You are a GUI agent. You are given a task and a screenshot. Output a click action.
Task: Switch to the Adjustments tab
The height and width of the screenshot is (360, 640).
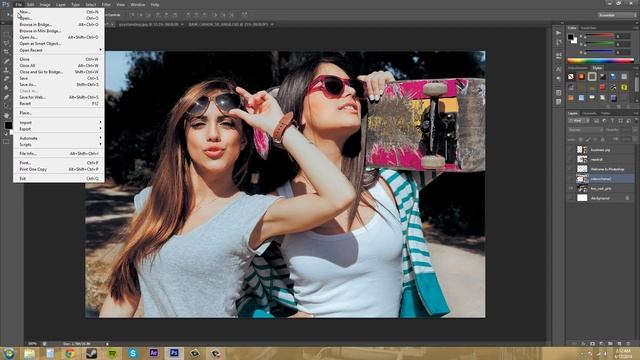(x=578, y=68)
